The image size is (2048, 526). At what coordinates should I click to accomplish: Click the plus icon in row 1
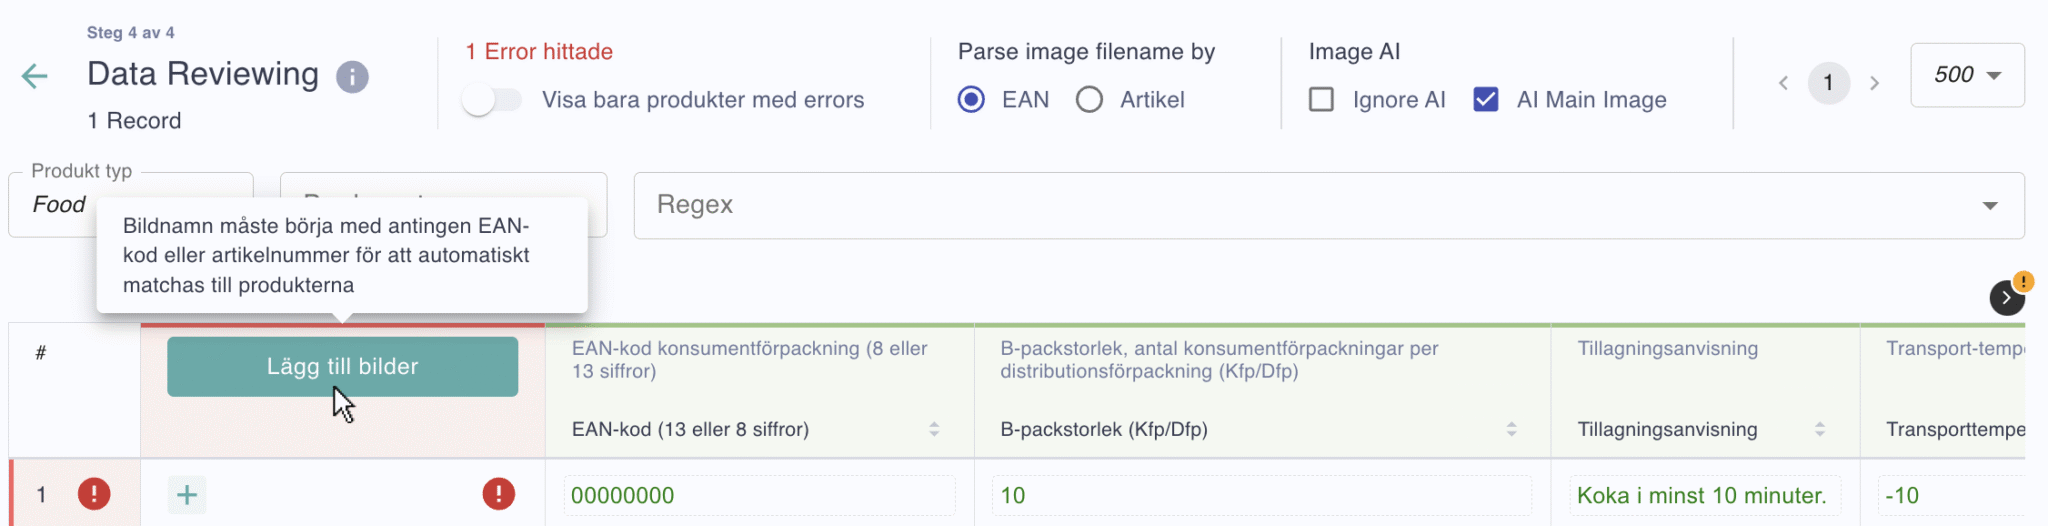pyautogui.click(x=187, y=495)
